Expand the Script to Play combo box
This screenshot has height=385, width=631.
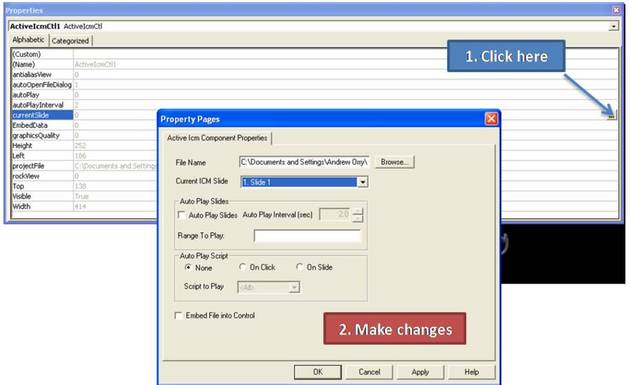point(294,287)
